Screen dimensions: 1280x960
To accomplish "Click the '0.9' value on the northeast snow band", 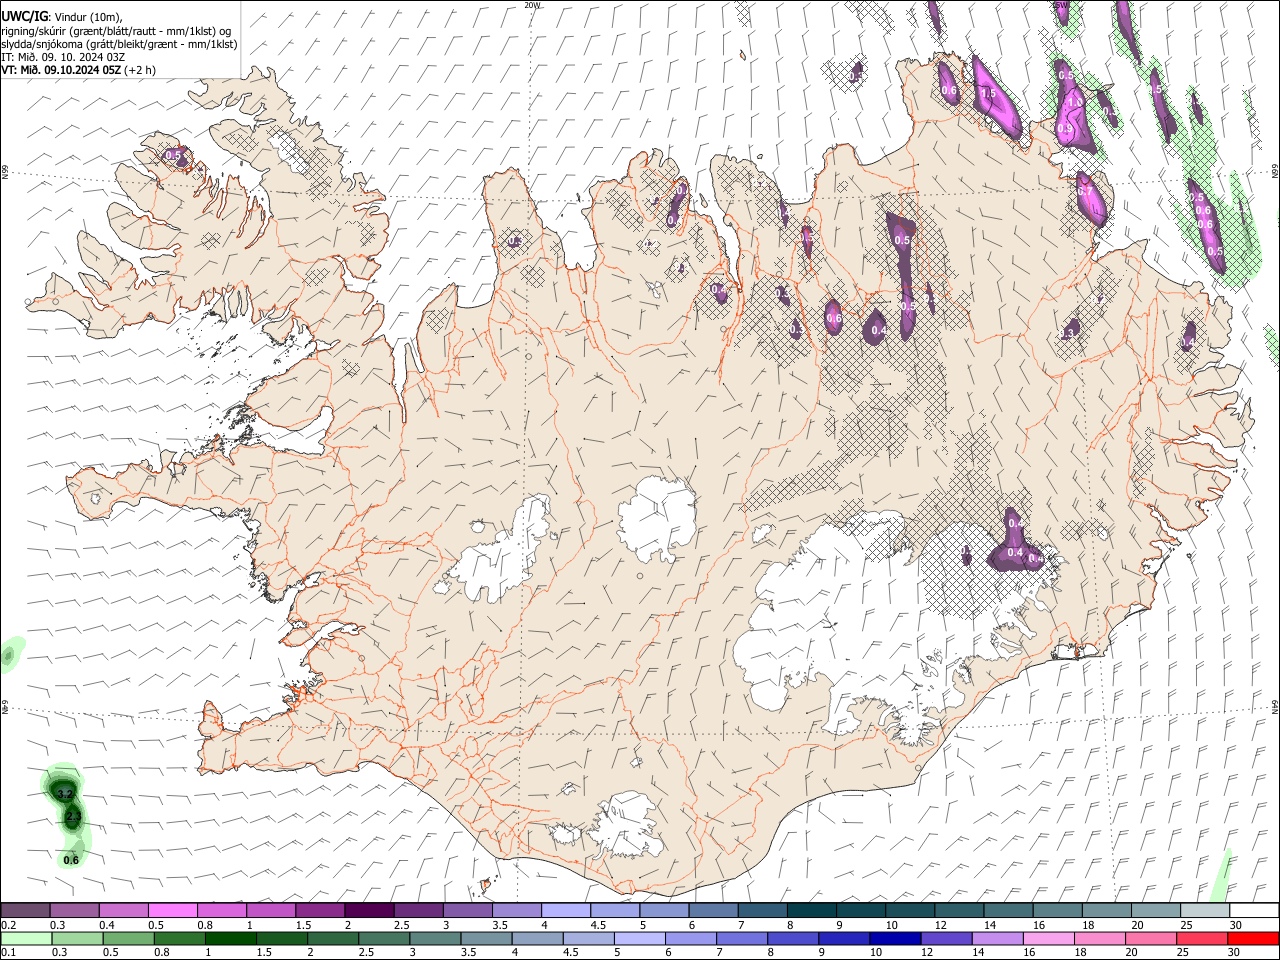I will [1065, 129].
